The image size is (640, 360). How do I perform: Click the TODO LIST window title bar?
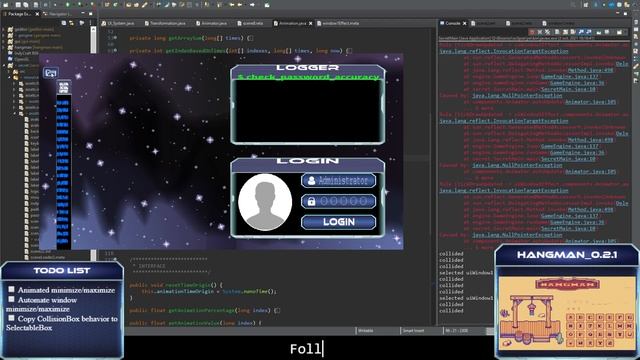(x=62, y=271)
